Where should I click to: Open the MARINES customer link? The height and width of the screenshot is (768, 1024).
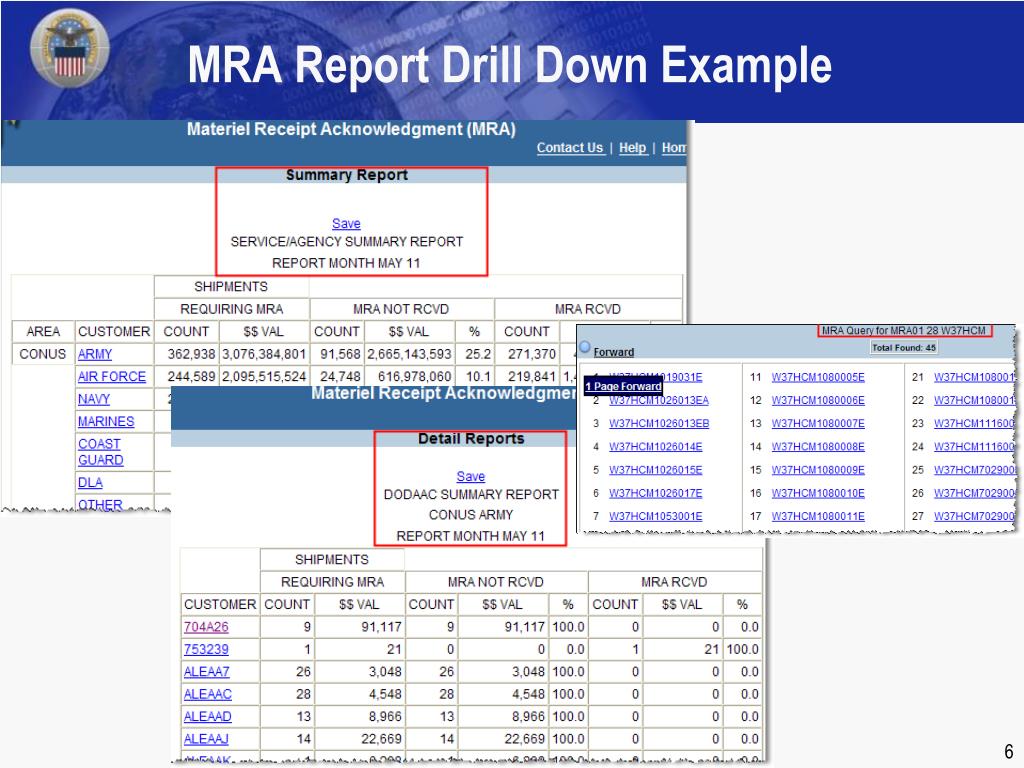106,422
